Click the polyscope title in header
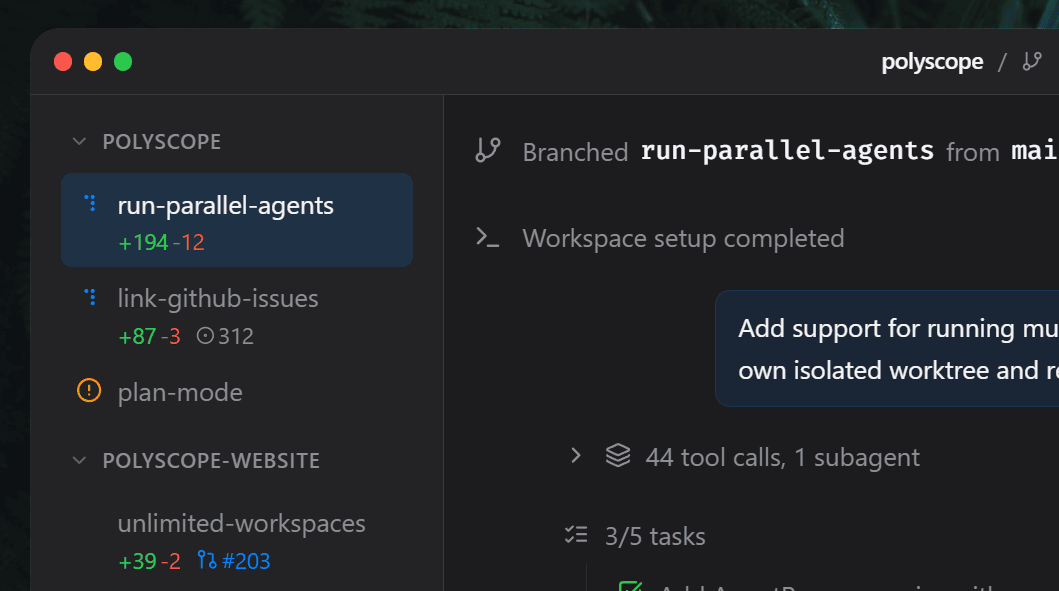This screenshot has height=591, width=1059. [932, 62]
